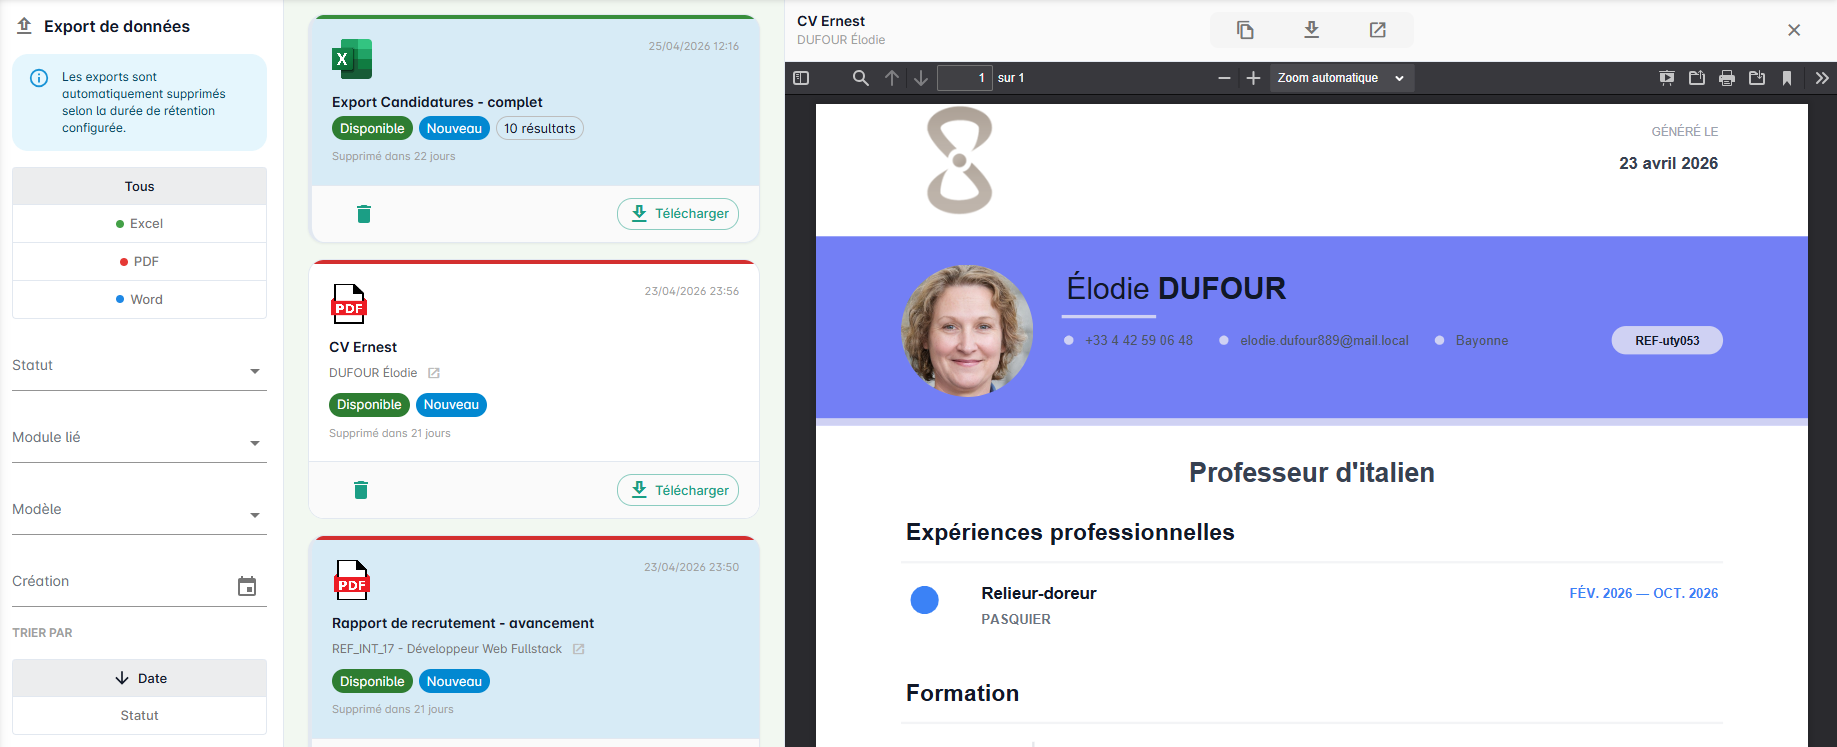This screenshot has height=747, width=1837.
Task: Select the Export Candidatures - complet title
Action: click(437, 102)
